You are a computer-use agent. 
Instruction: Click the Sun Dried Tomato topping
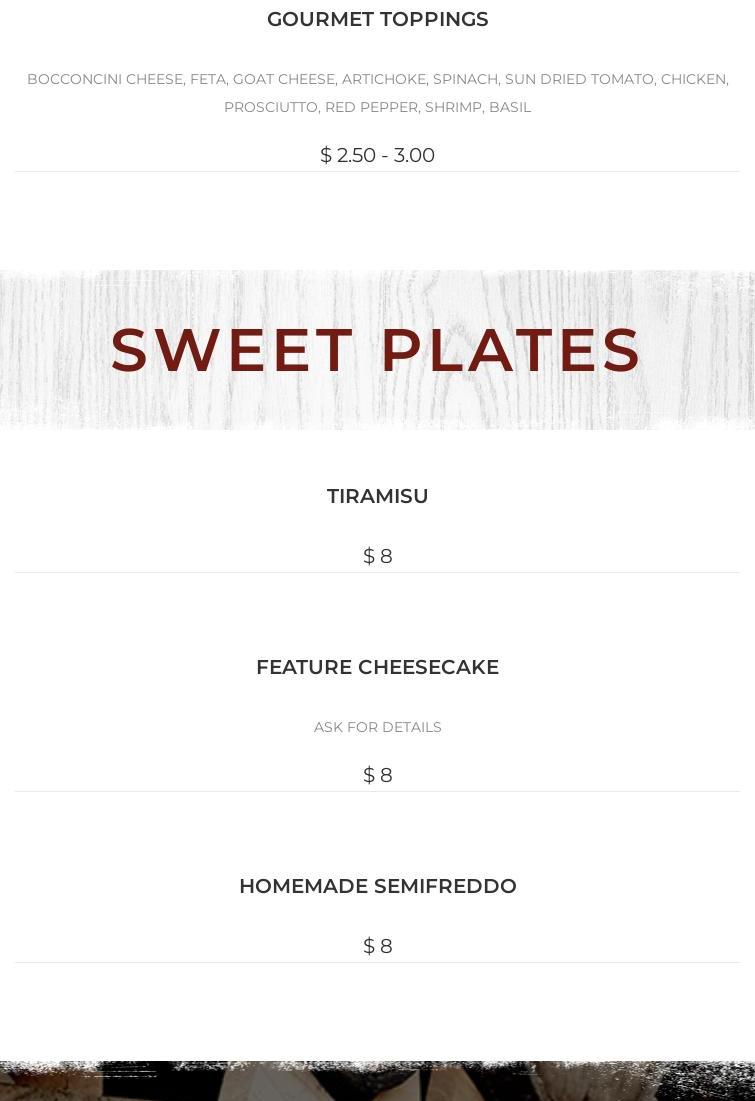click(579, 79)
